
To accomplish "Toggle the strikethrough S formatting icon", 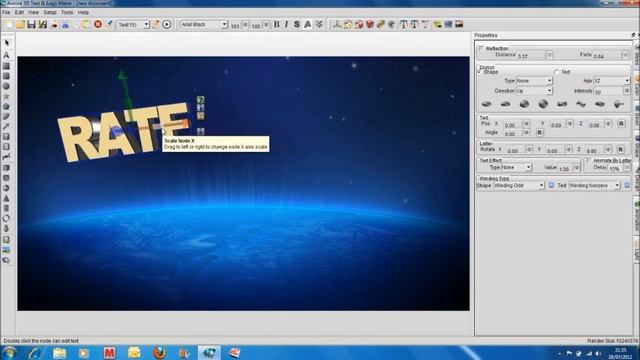I will [x=297, y=24].
